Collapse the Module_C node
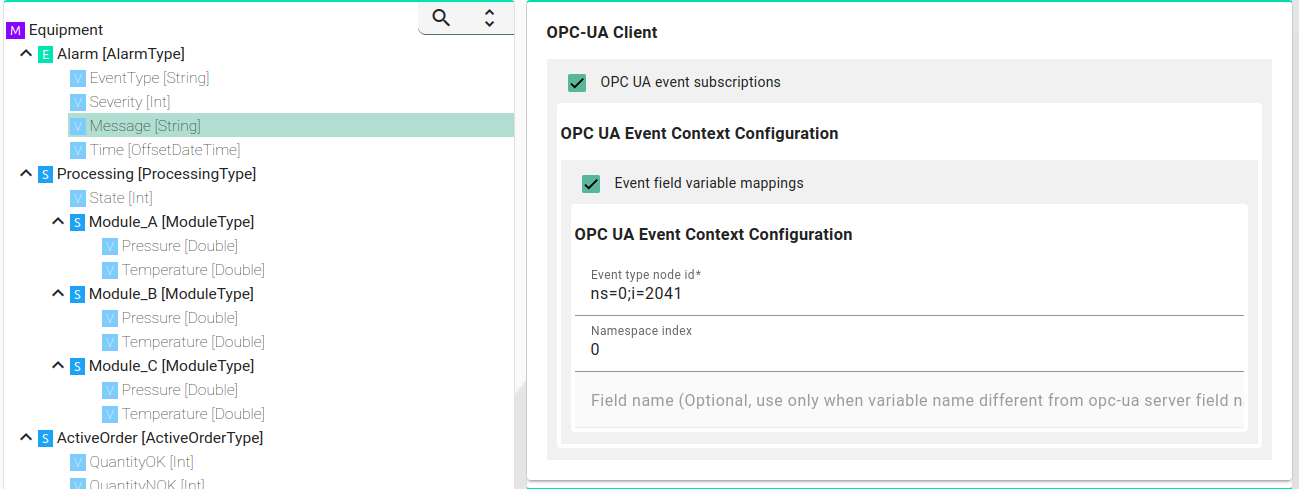This screenshot has width=1299, height=489. (x=58, y=366)
